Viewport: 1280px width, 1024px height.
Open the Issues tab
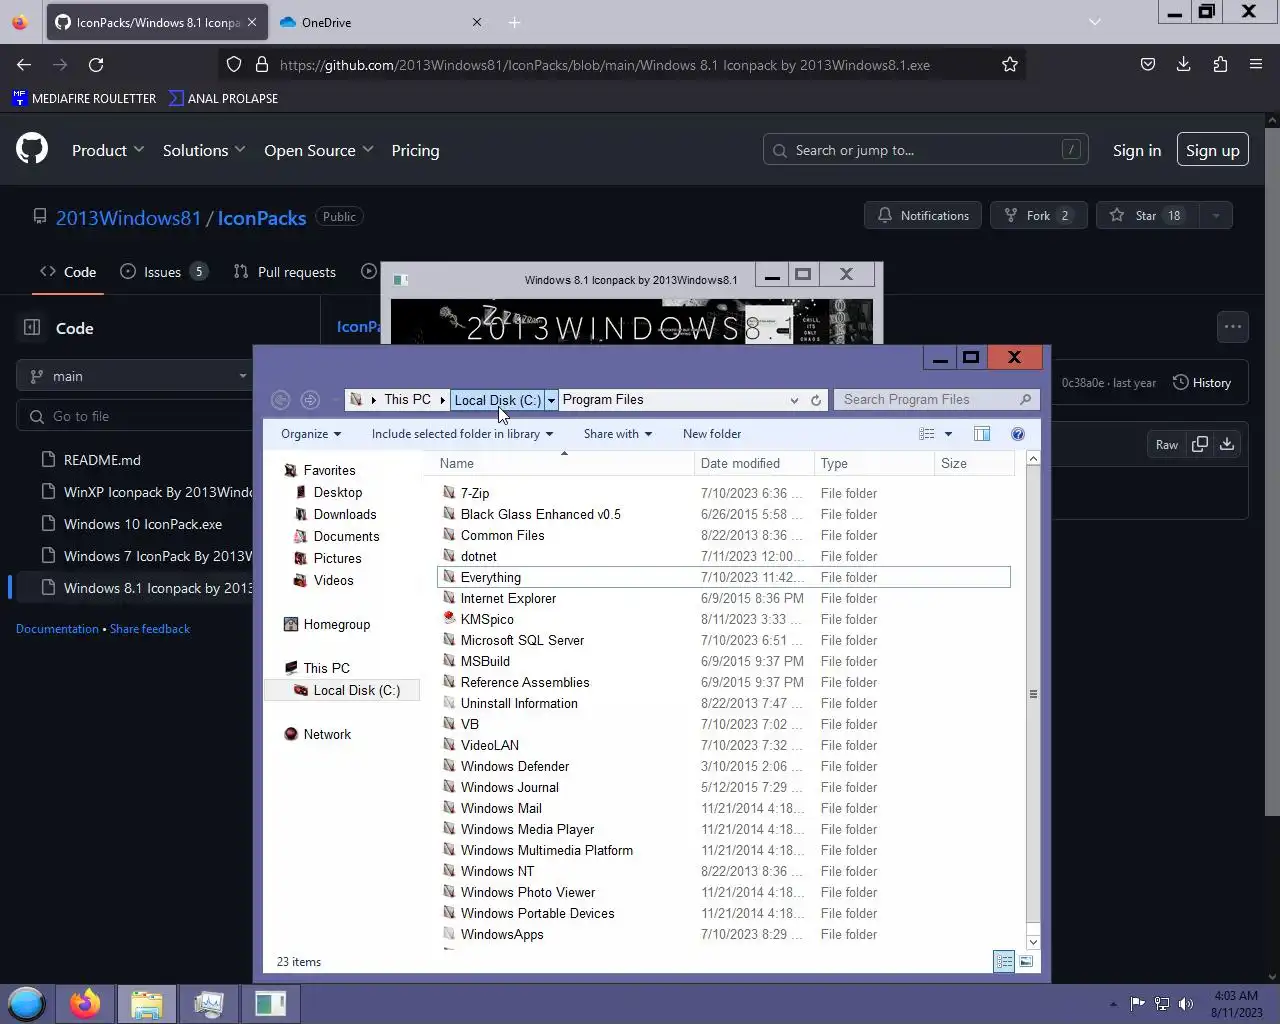point(164,272)
